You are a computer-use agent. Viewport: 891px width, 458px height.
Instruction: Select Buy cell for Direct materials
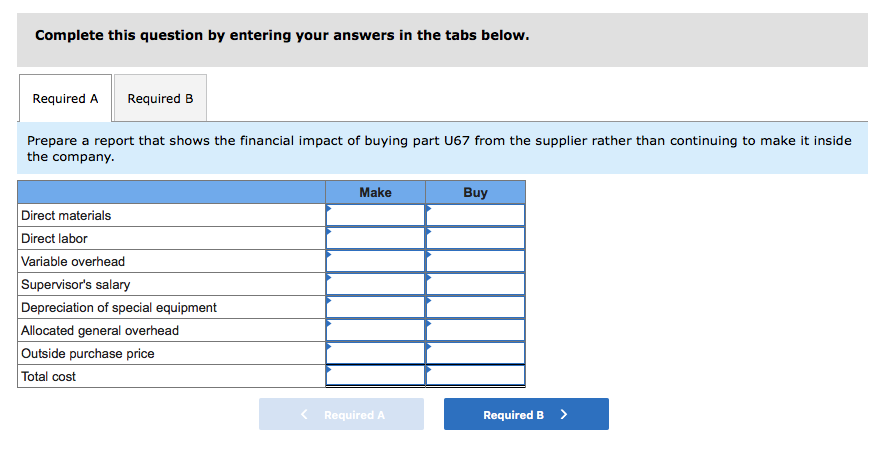pyautogui.click(x=475, y=216)
